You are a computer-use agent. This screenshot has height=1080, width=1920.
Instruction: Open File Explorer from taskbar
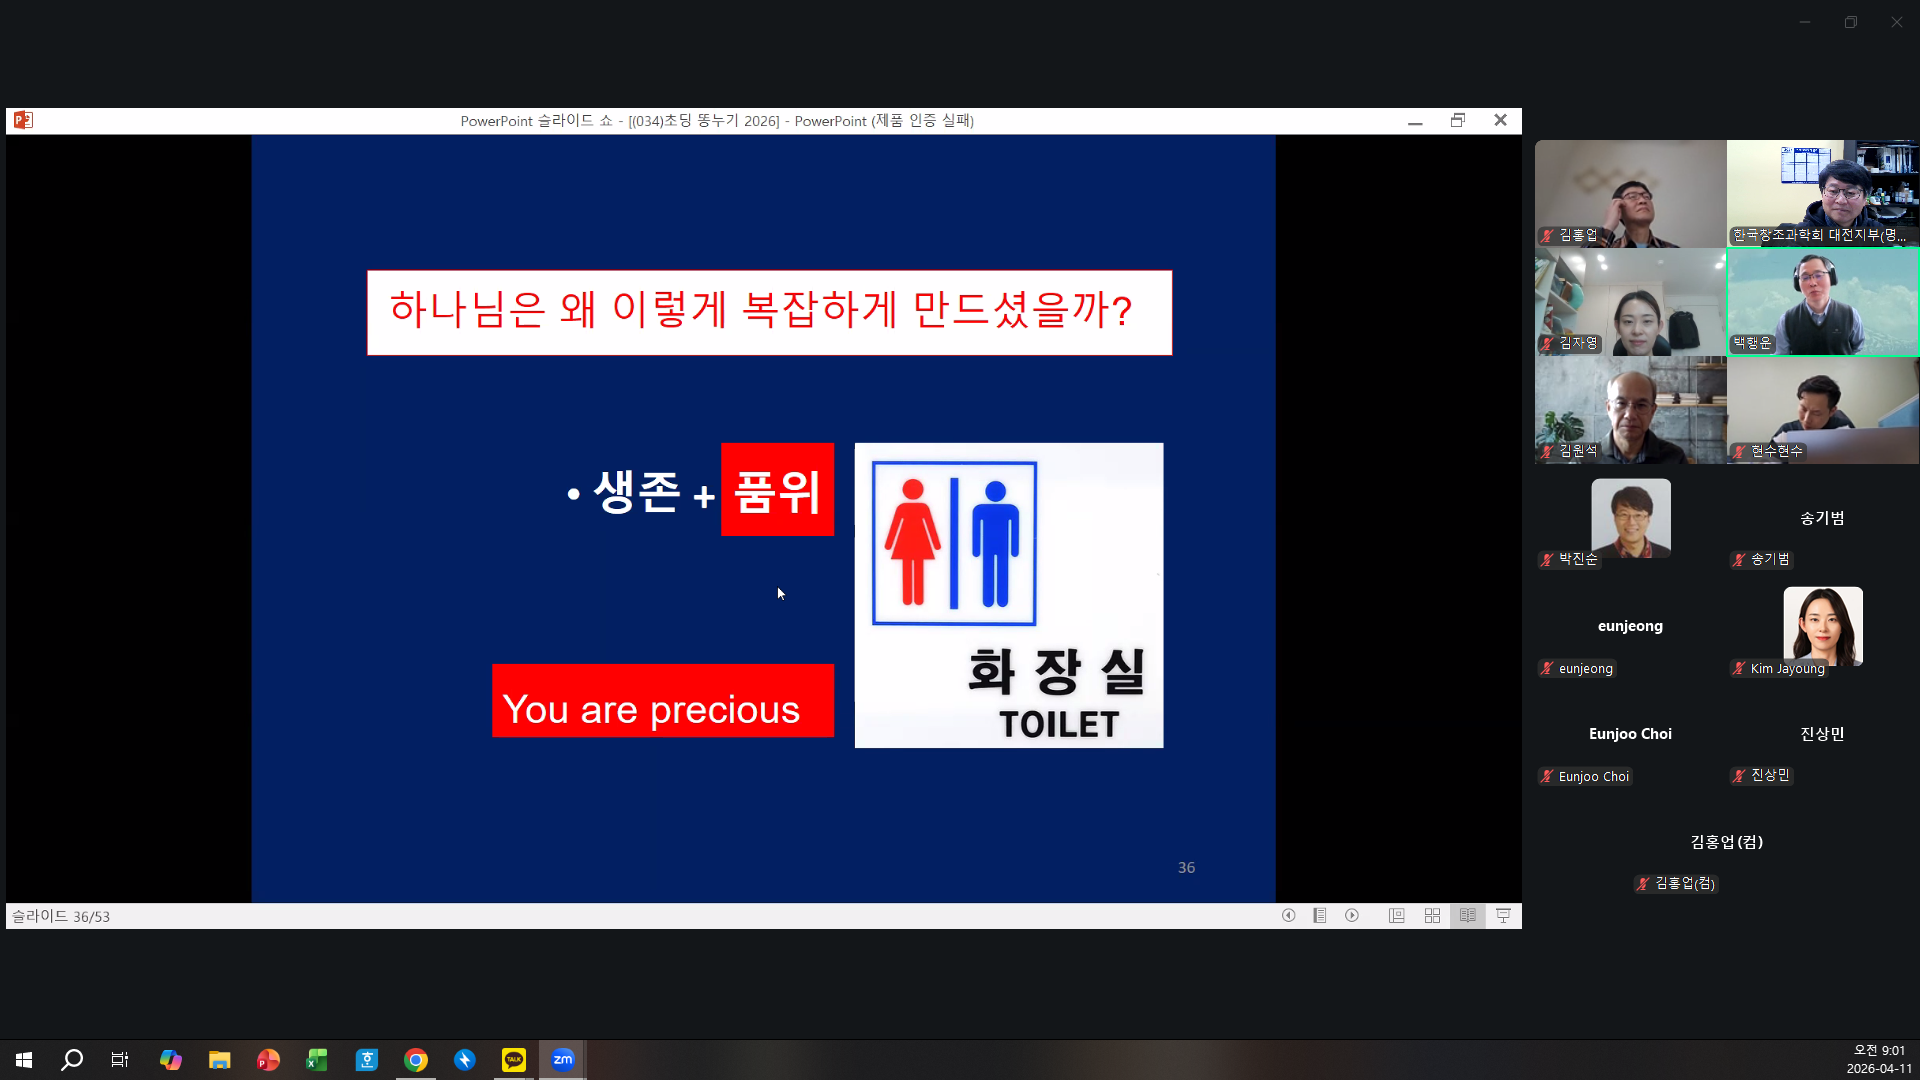coord(220,1060)
